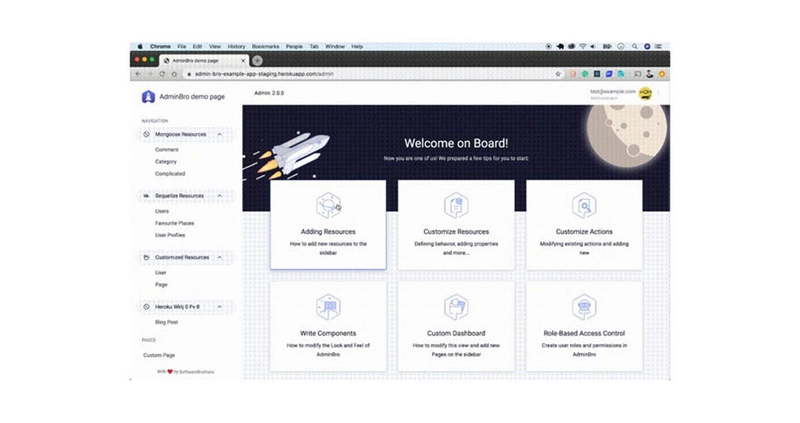
Task: Open the File menu
Action: pyautogui.click(x=182, y=46)
